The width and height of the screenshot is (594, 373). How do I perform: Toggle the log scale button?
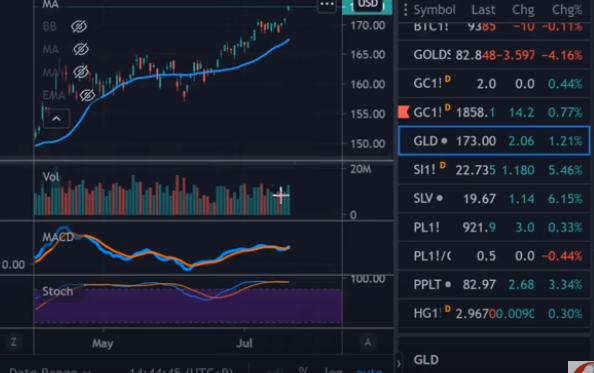click(x=333, y=370)
